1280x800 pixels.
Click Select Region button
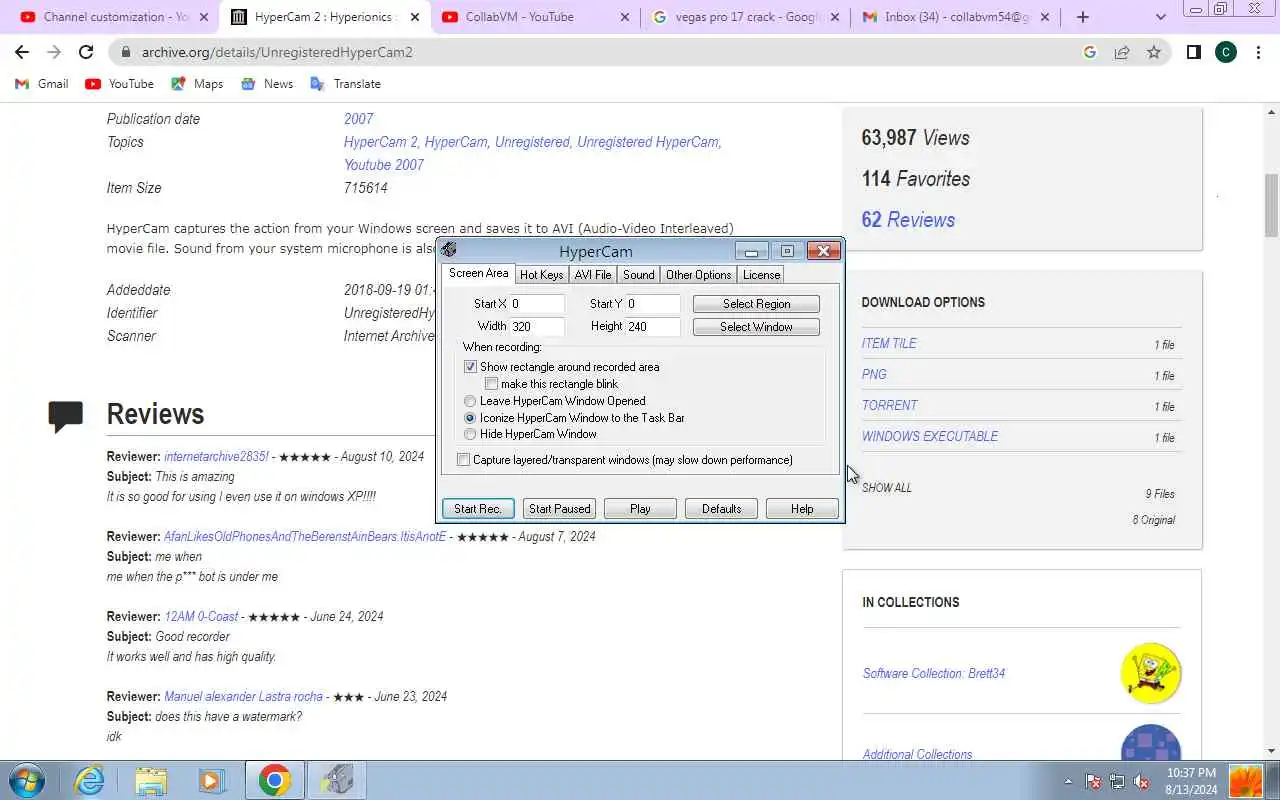click(x=756, y=304)
